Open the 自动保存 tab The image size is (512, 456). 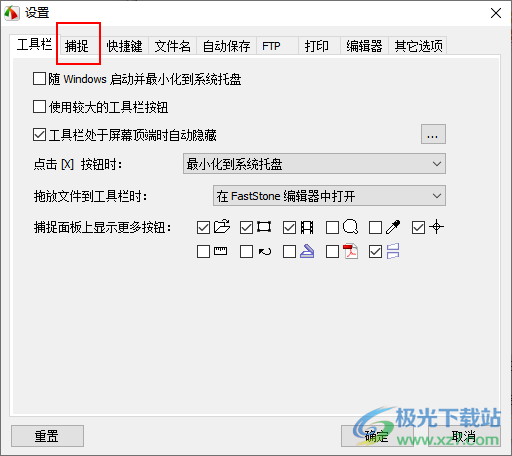[227, 46]
